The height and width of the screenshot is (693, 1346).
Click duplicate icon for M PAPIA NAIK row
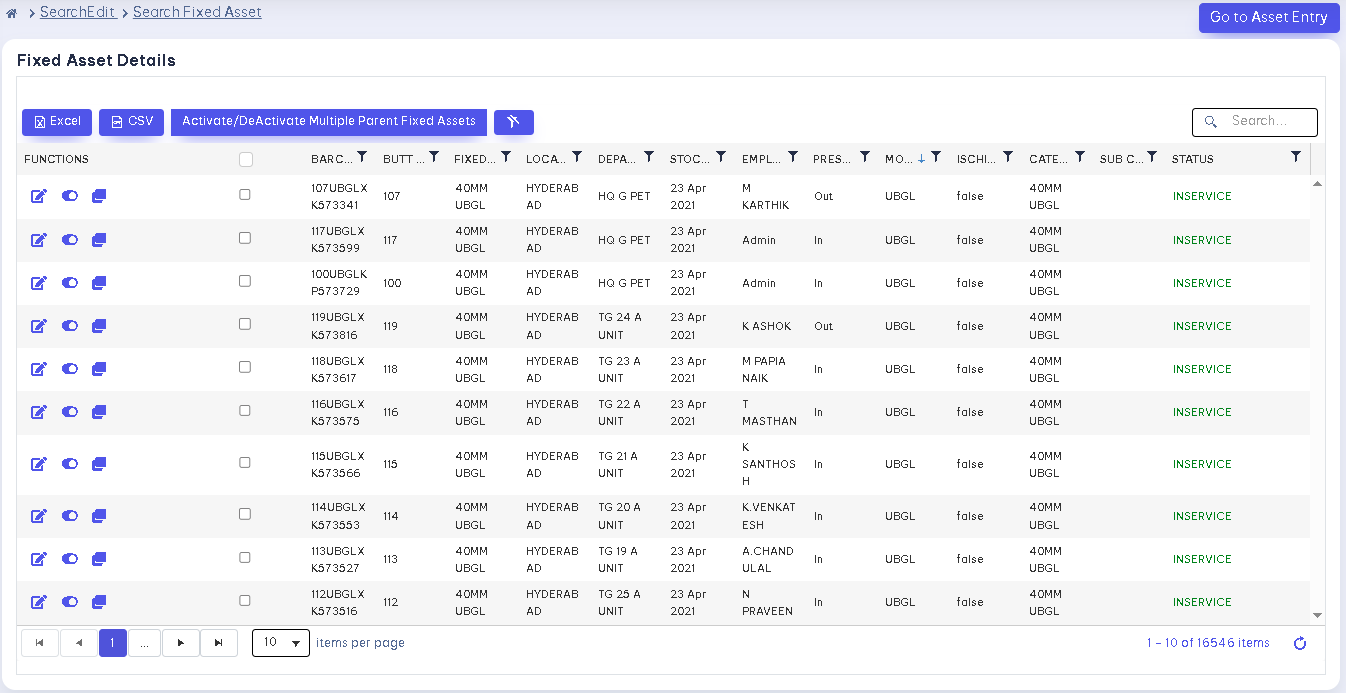click(x=99, y=369)
